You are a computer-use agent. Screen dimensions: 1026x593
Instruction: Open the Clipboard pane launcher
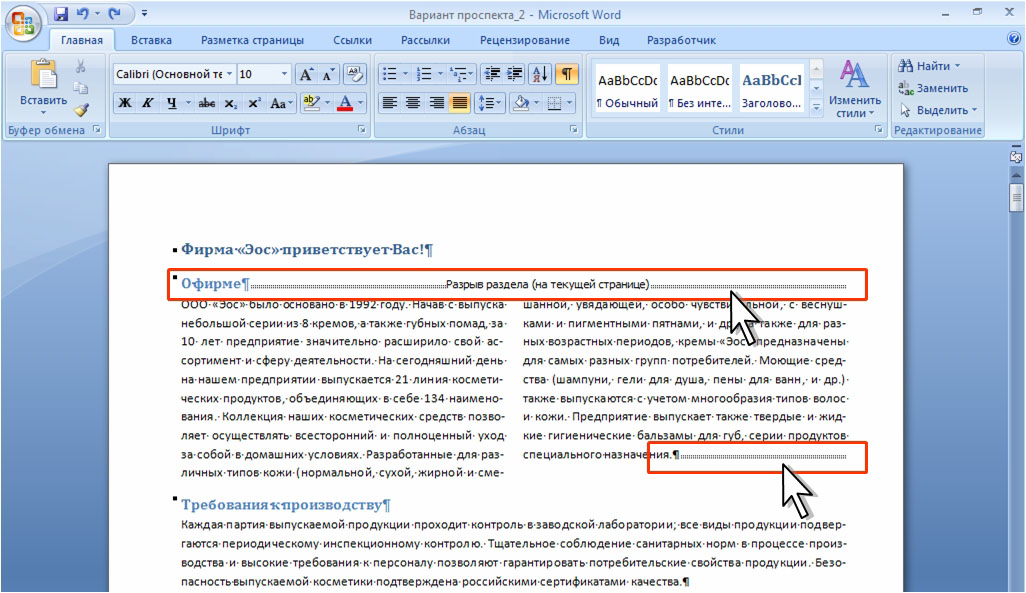[97, 130]
